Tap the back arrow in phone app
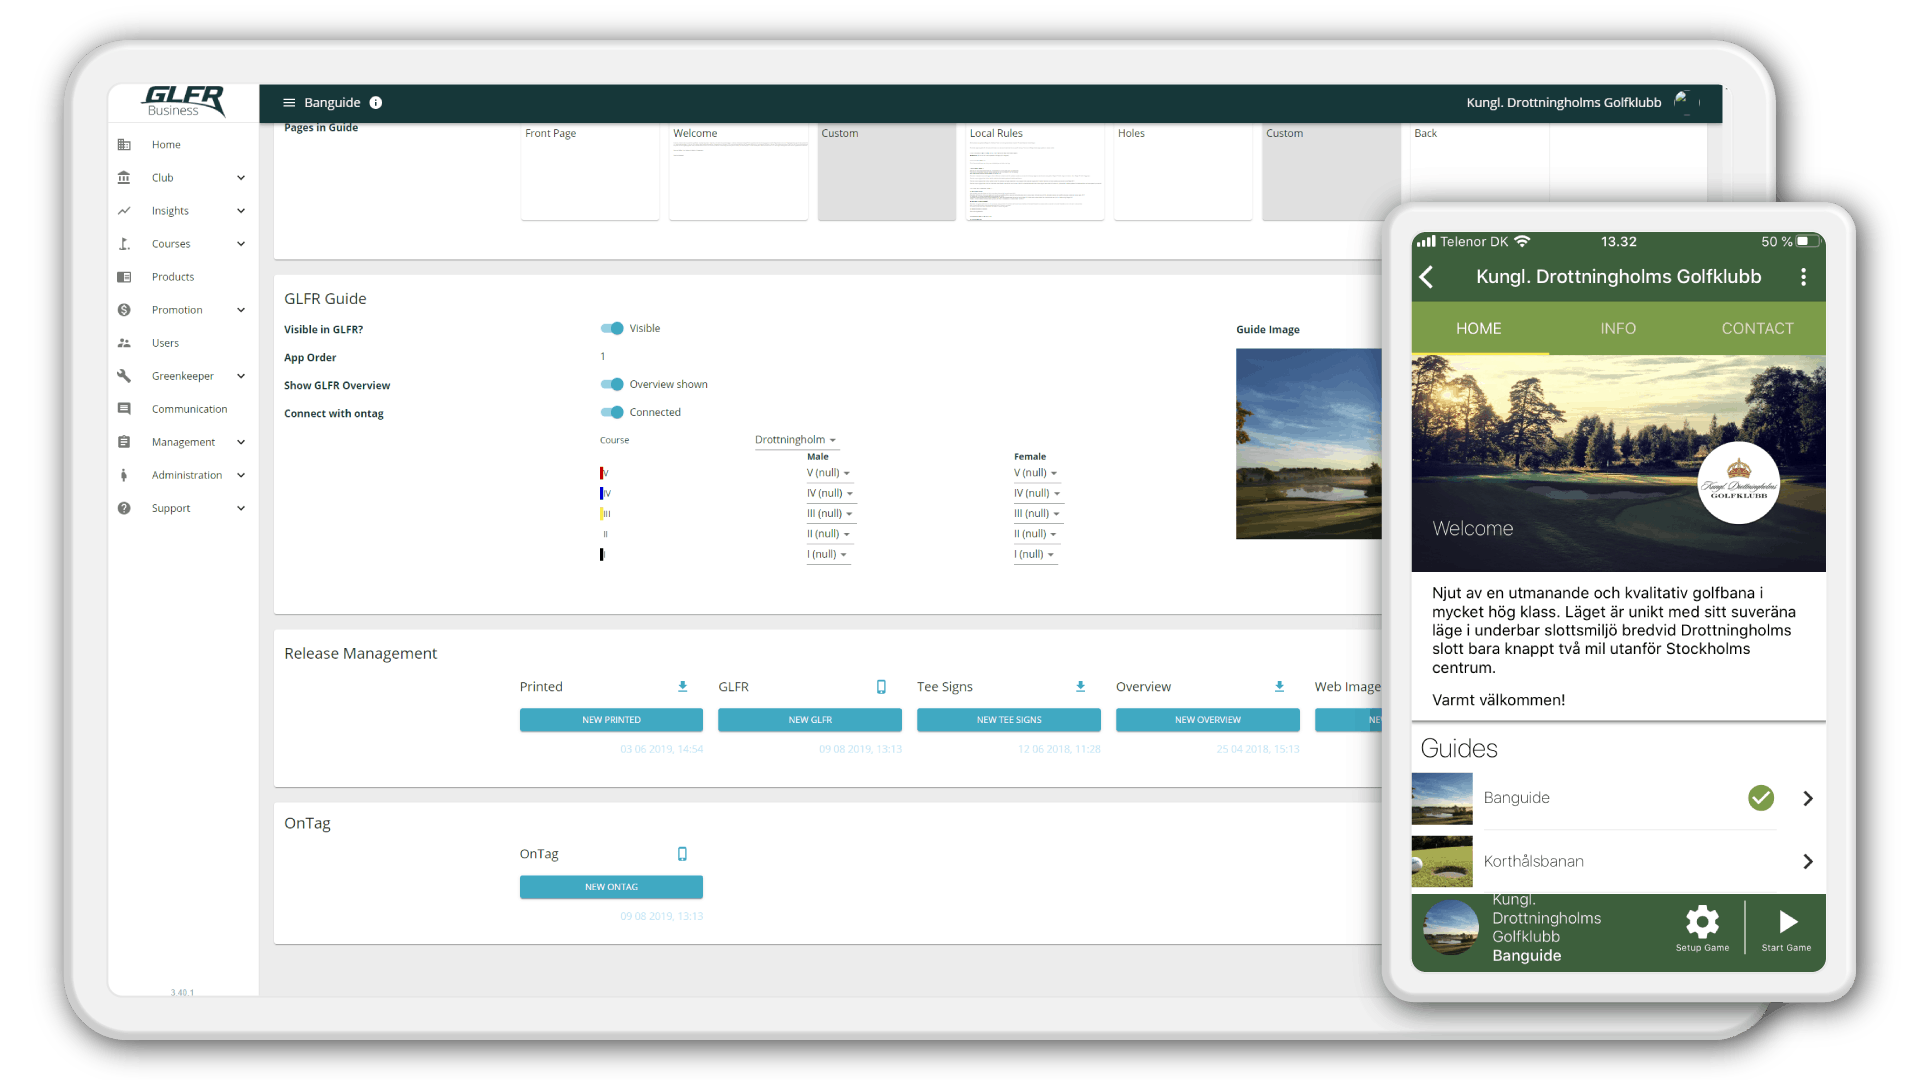Viewport: 1920px width, 1080px height. point(1427,277)
